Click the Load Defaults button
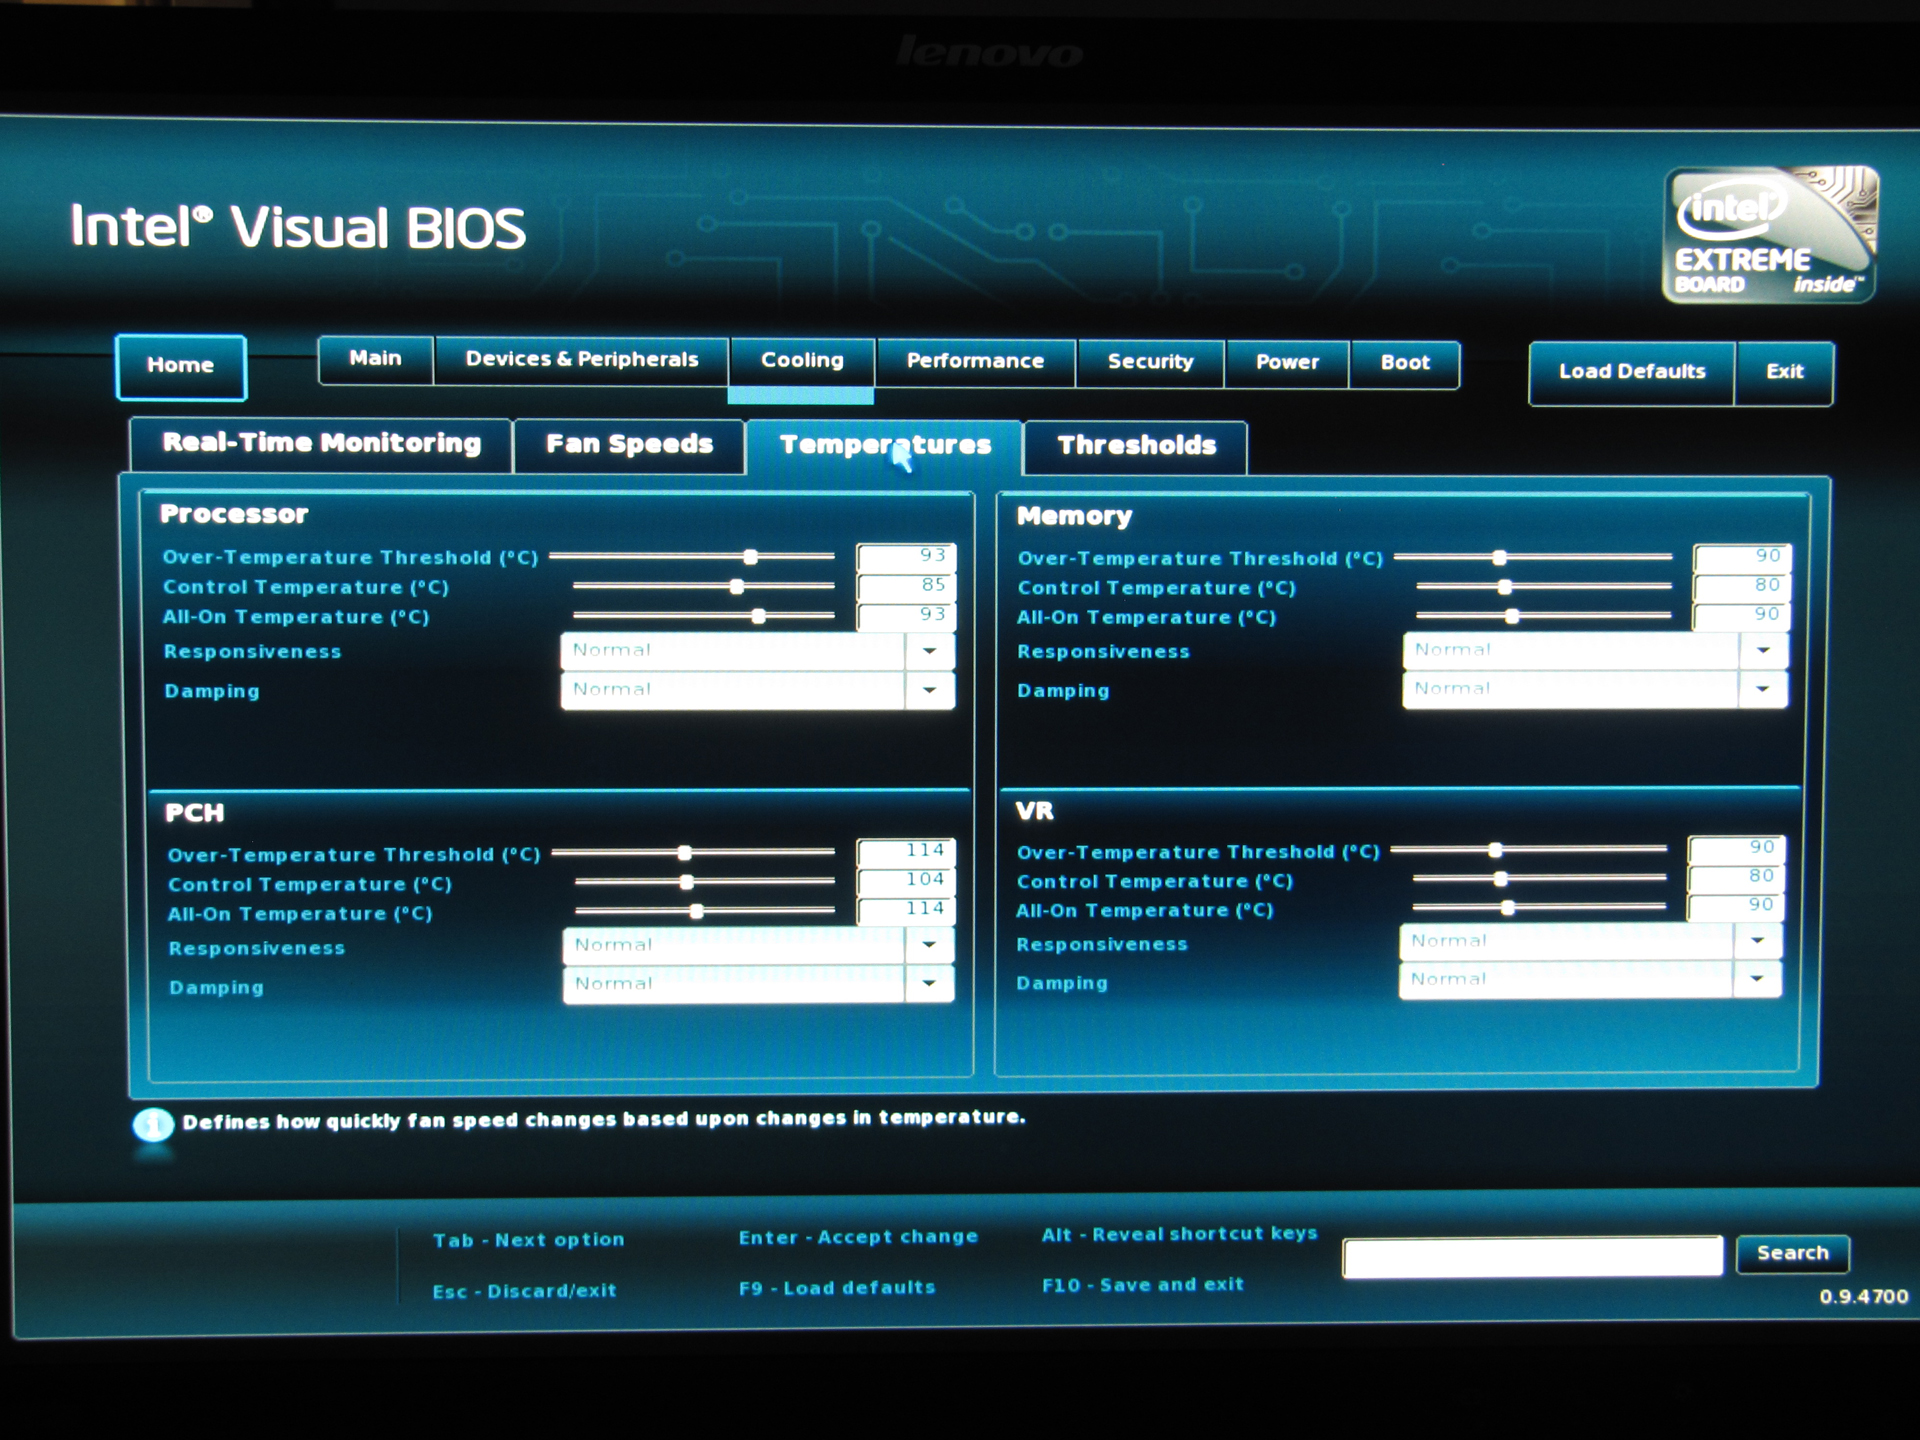The height and width of the screenshot is (1440, 1920). point(1632,372)
